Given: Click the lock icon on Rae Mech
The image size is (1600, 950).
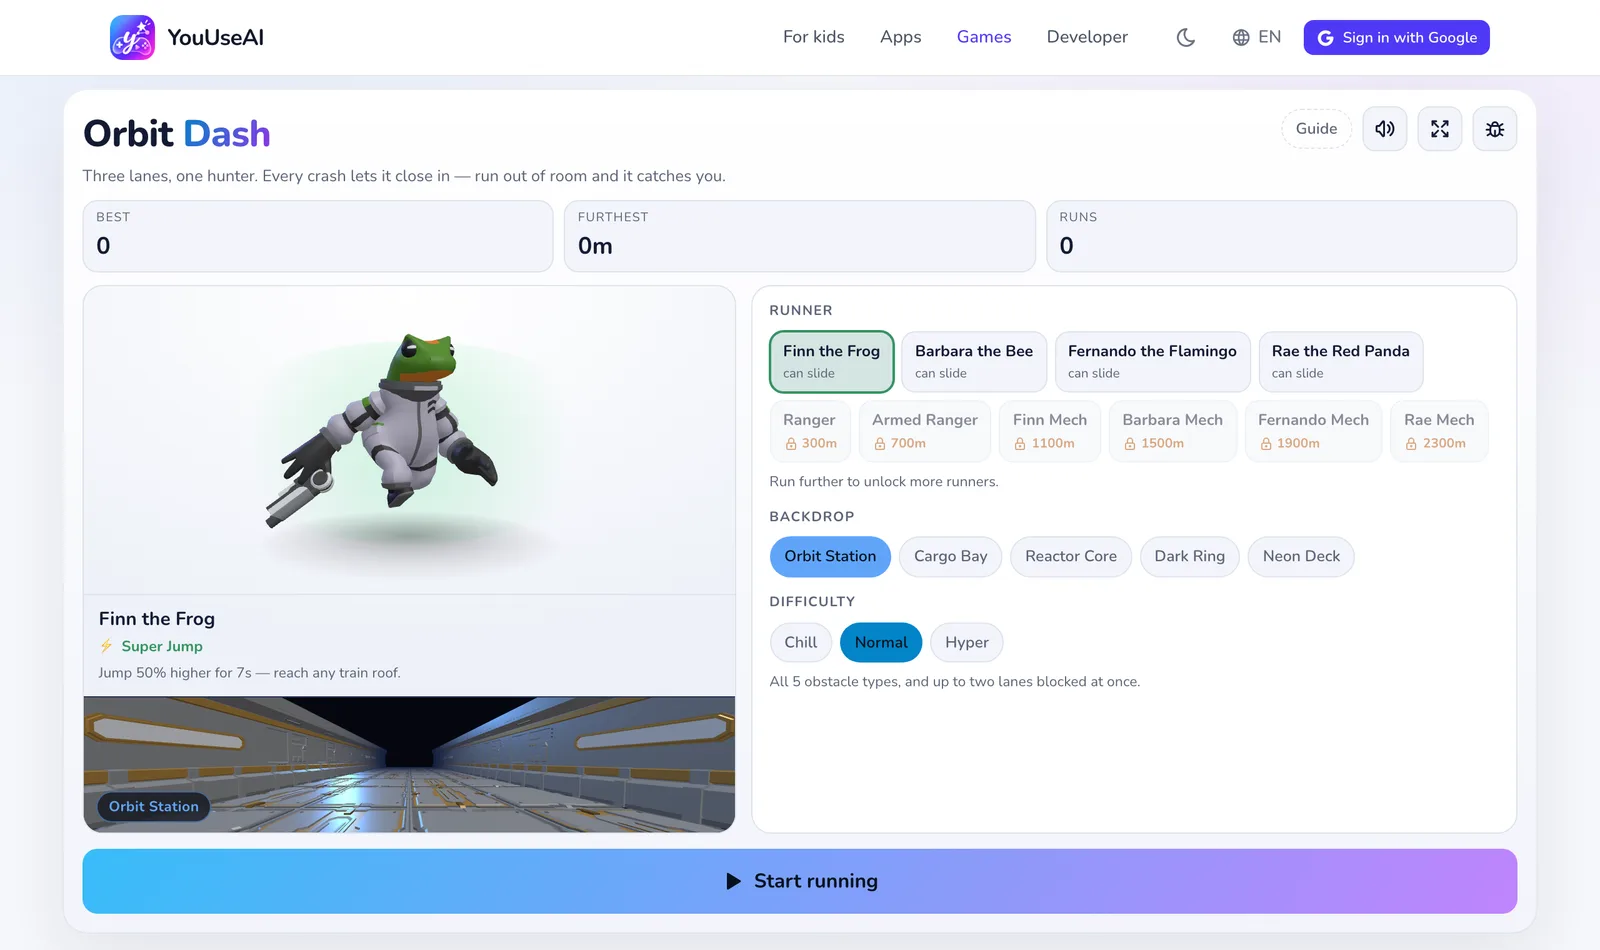Looking at the screenshot, I should coord(1411,444).
